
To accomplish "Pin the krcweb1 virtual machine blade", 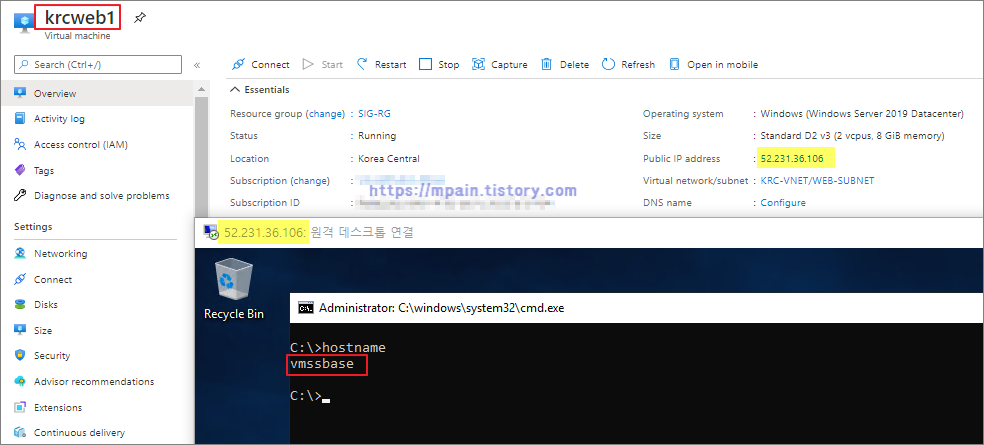I will point(140,18).
